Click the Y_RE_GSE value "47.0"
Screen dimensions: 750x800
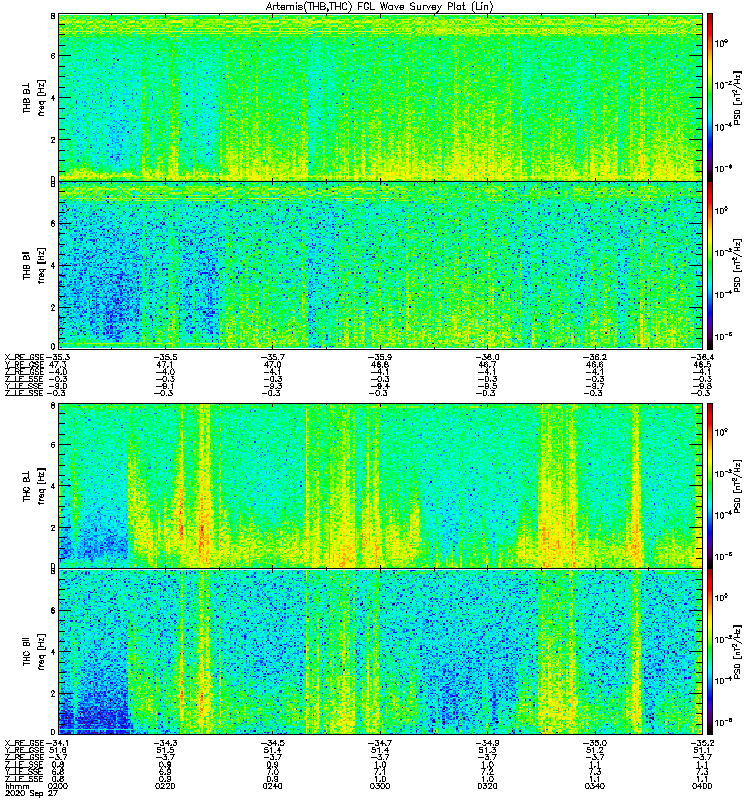click(x=272, y=365)
